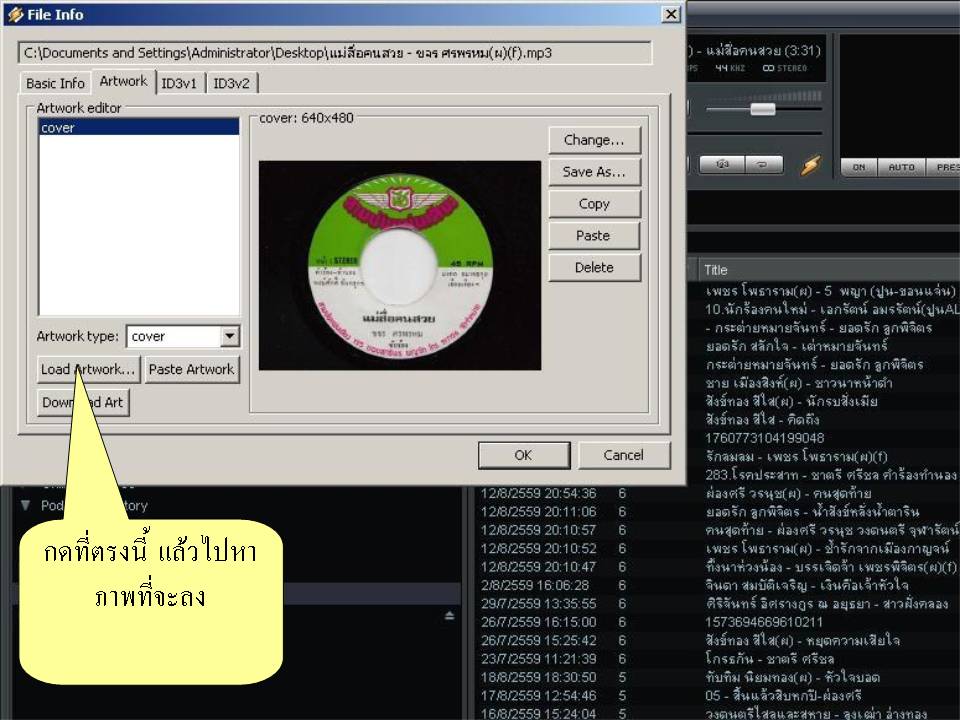
Task: Select the track titled '1760773104199048'
Action: (765, 438)
